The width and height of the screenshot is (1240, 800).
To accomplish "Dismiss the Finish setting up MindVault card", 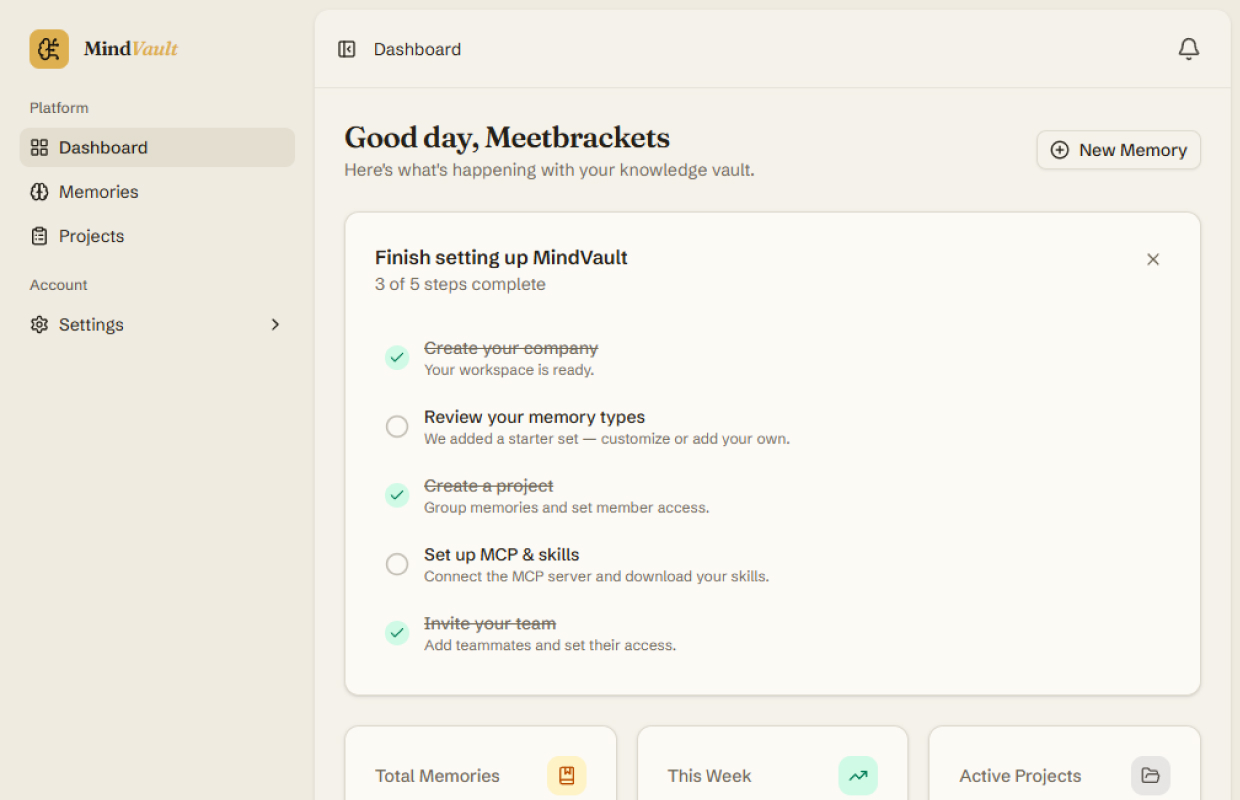I will pos(1153,259).
